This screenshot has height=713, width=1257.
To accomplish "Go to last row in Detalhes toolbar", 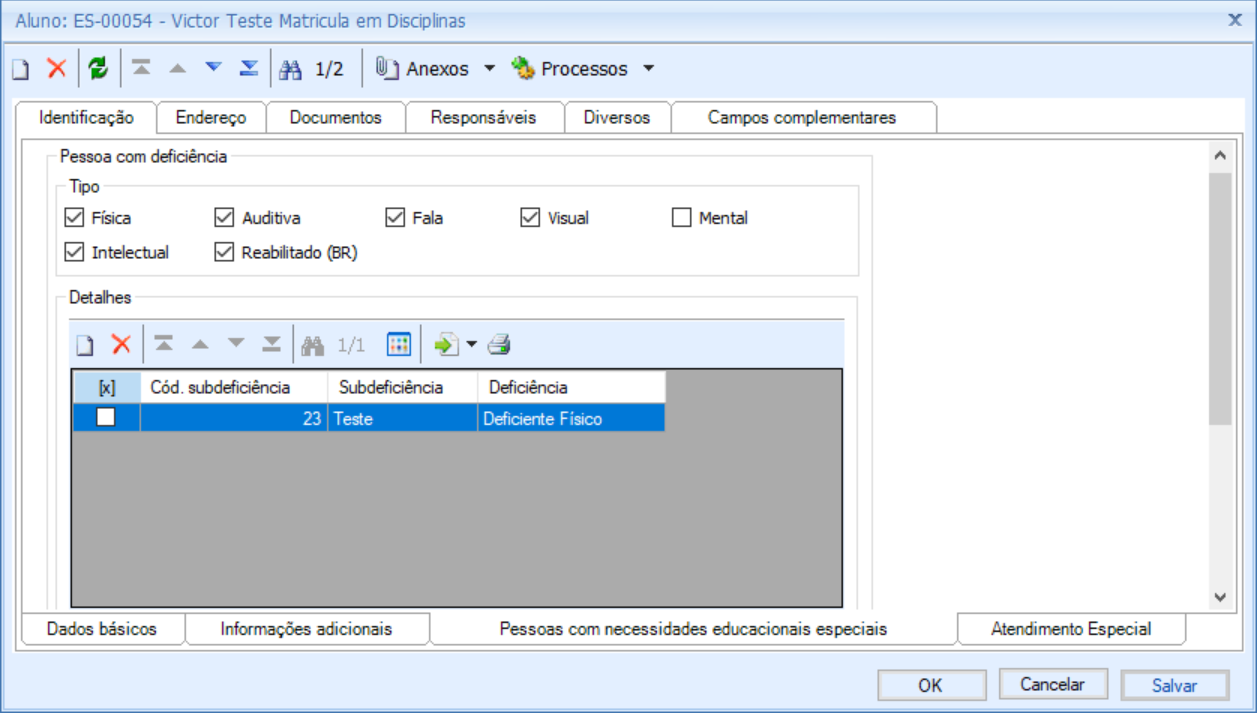I will pyautogui.click(x=271, y=345).
